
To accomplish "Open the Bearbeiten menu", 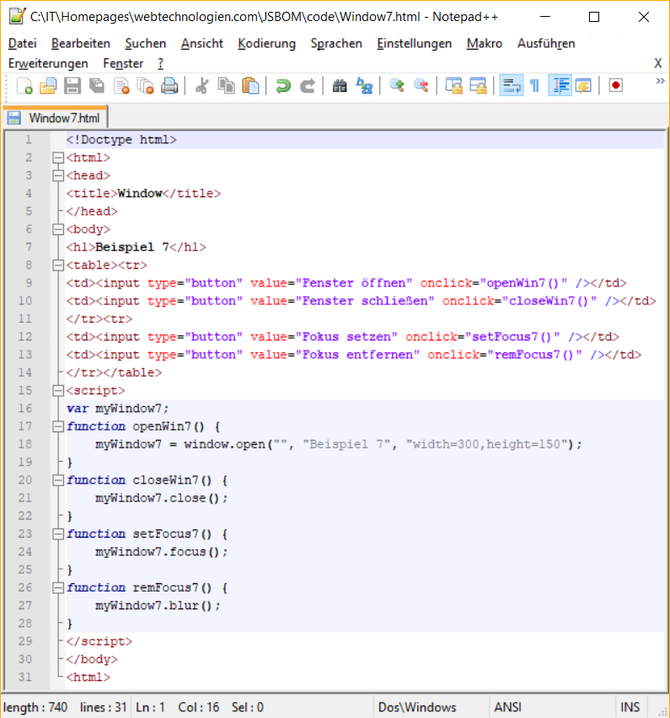I will (81, 44).
